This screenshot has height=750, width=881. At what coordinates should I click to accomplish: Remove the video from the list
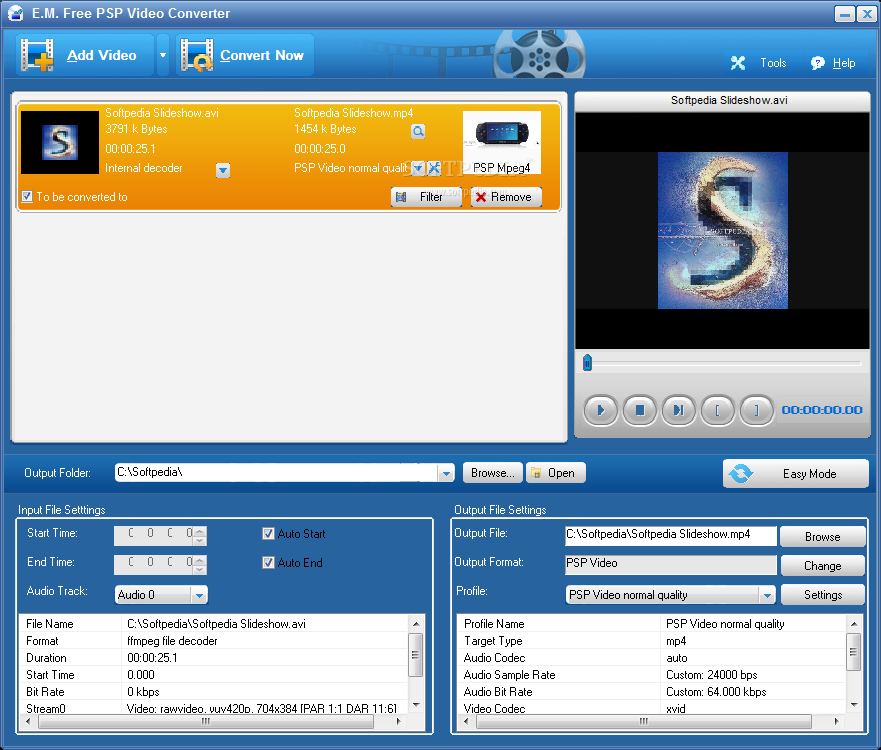click(506, 197)
